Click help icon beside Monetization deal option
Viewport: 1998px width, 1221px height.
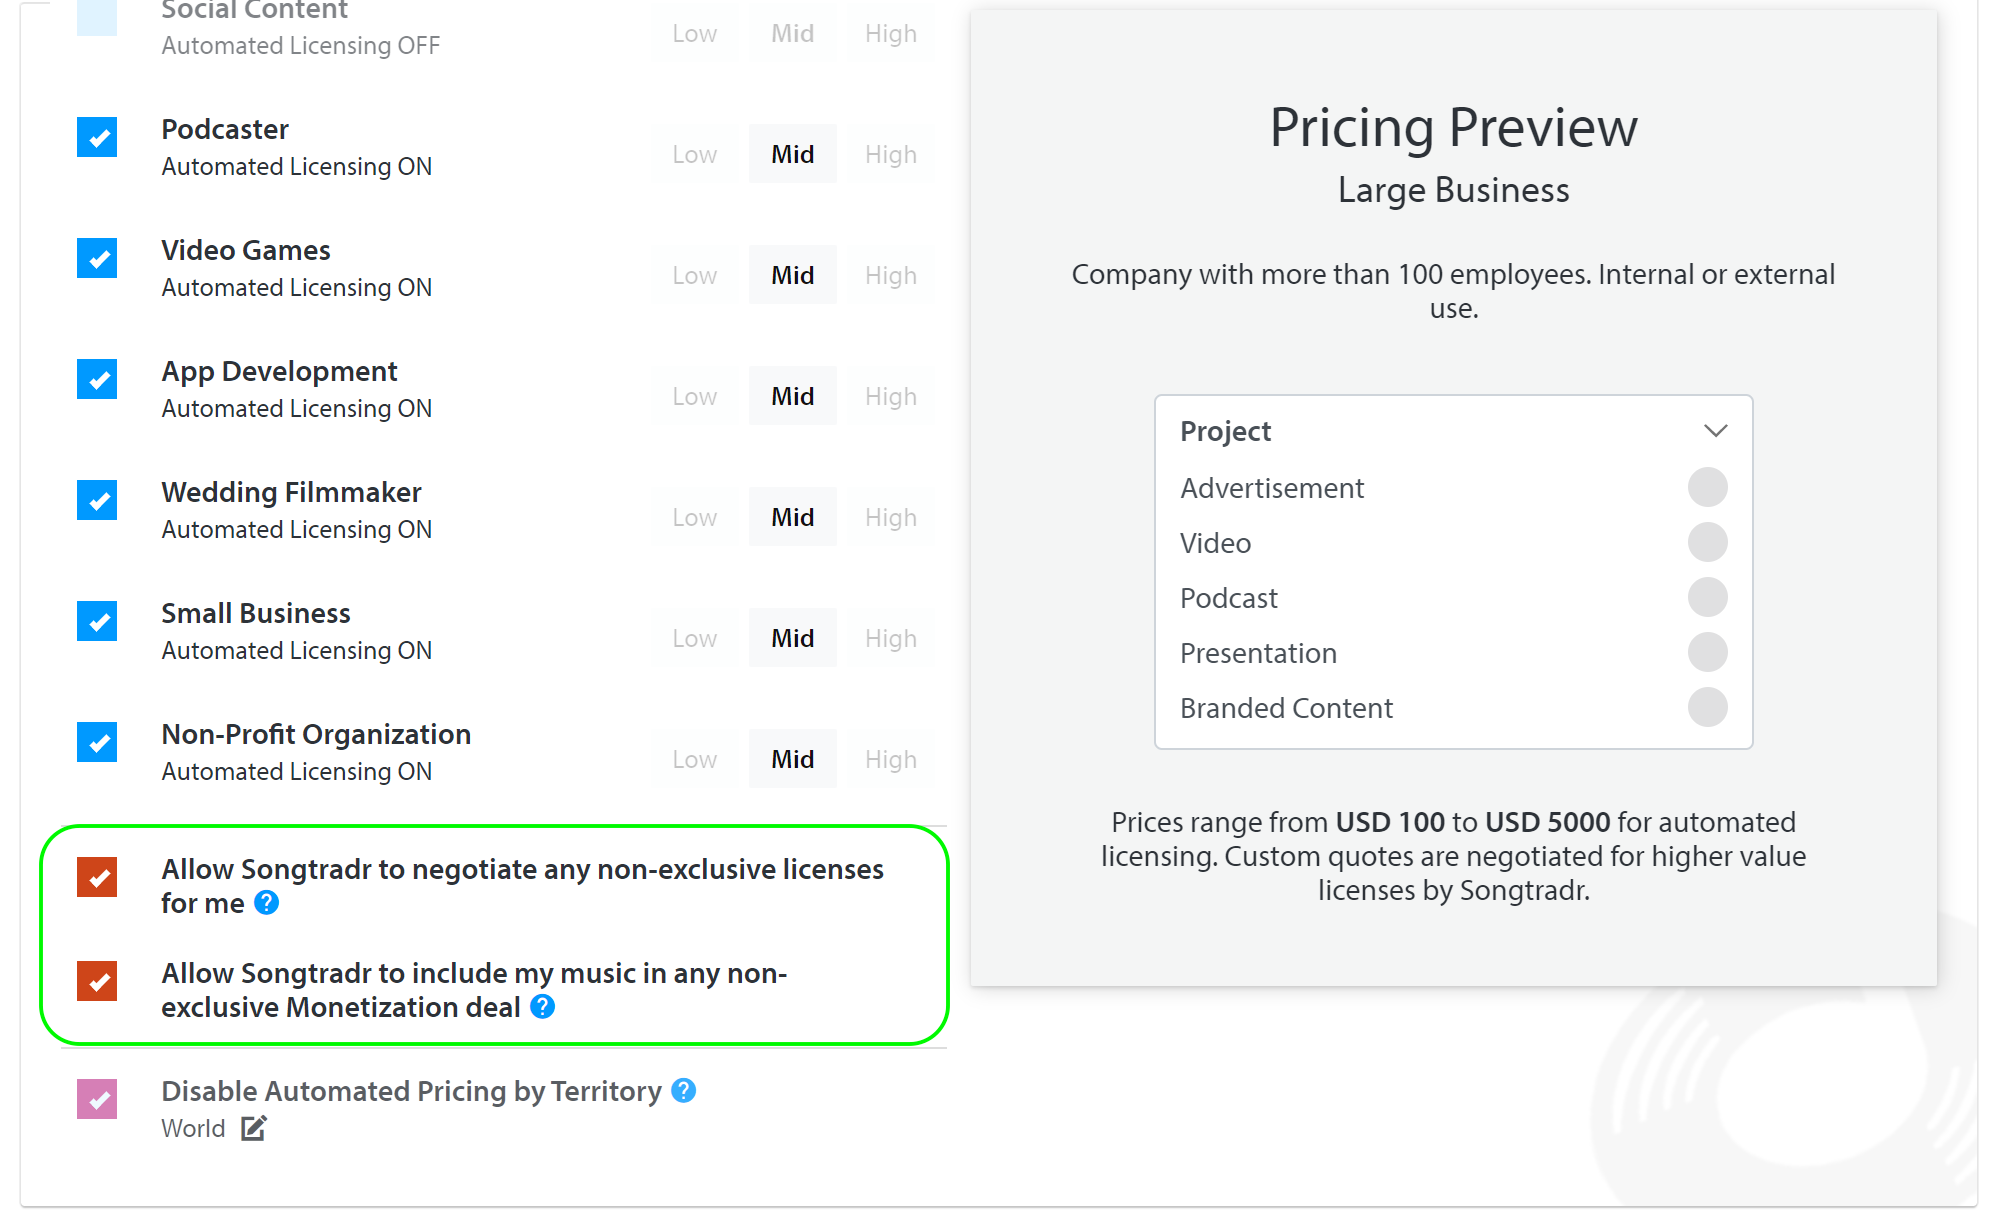click(542, 1007)
